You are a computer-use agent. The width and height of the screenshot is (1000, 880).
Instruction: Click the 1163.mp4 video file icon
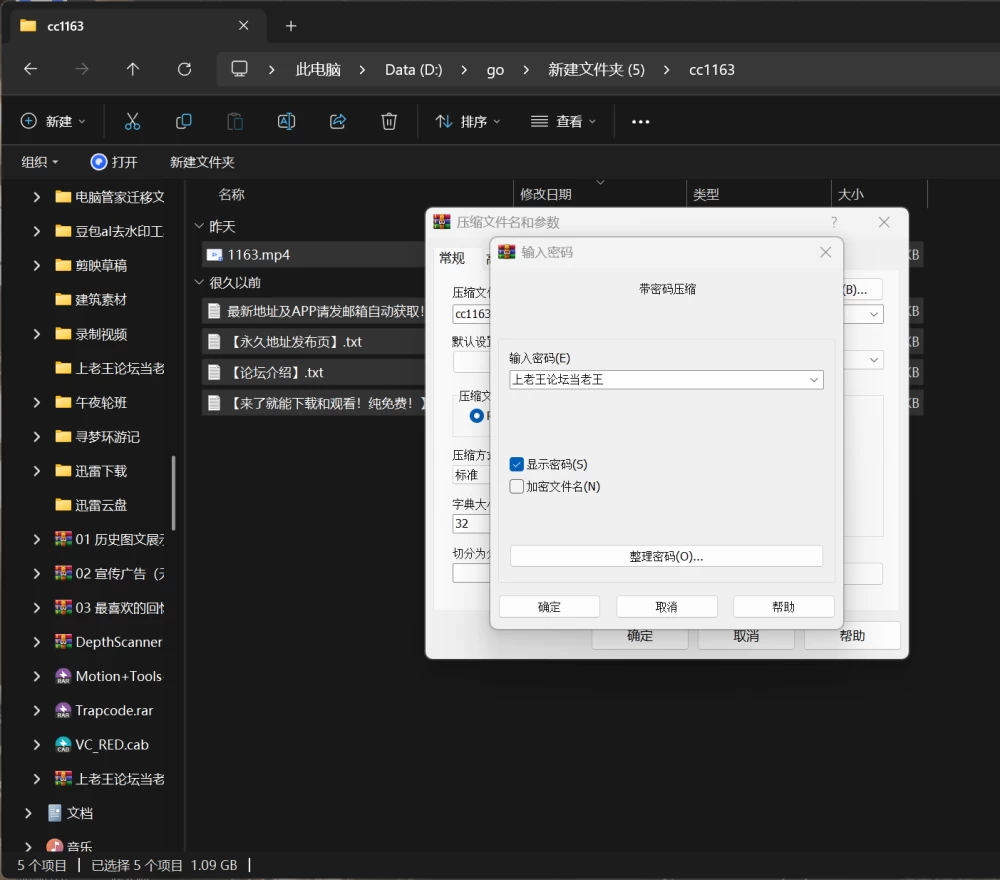pos(214,255)
